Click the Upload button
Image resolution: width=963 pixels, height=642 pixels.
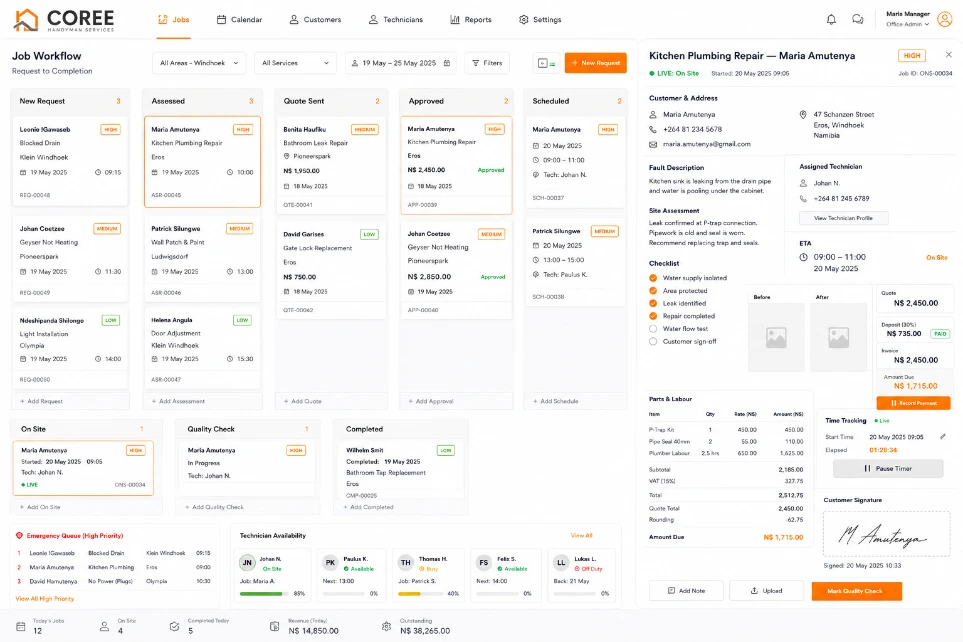click(766, 591)
